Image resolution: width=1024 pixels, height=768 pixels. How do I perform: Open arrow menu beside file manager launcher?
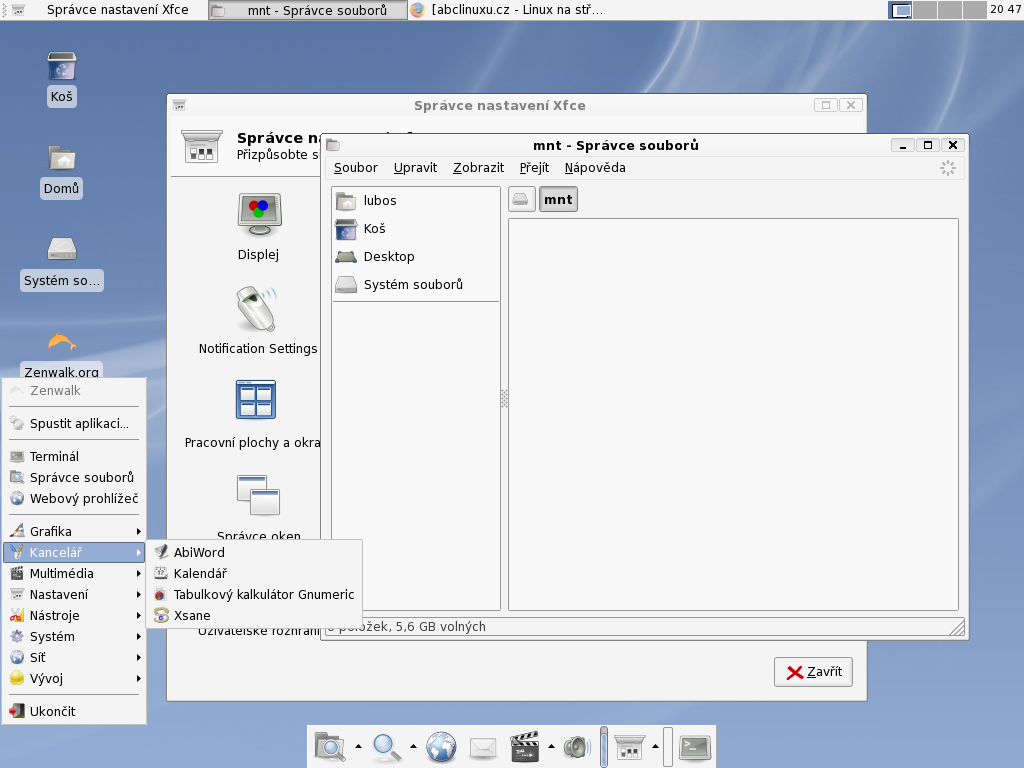click(x=359, y=746)
